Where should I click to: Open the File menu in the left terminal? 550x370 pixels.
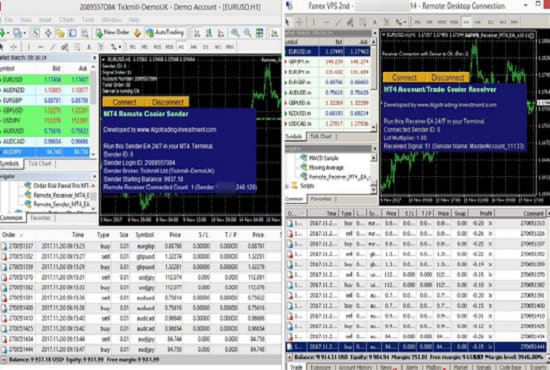click(9, 20)
